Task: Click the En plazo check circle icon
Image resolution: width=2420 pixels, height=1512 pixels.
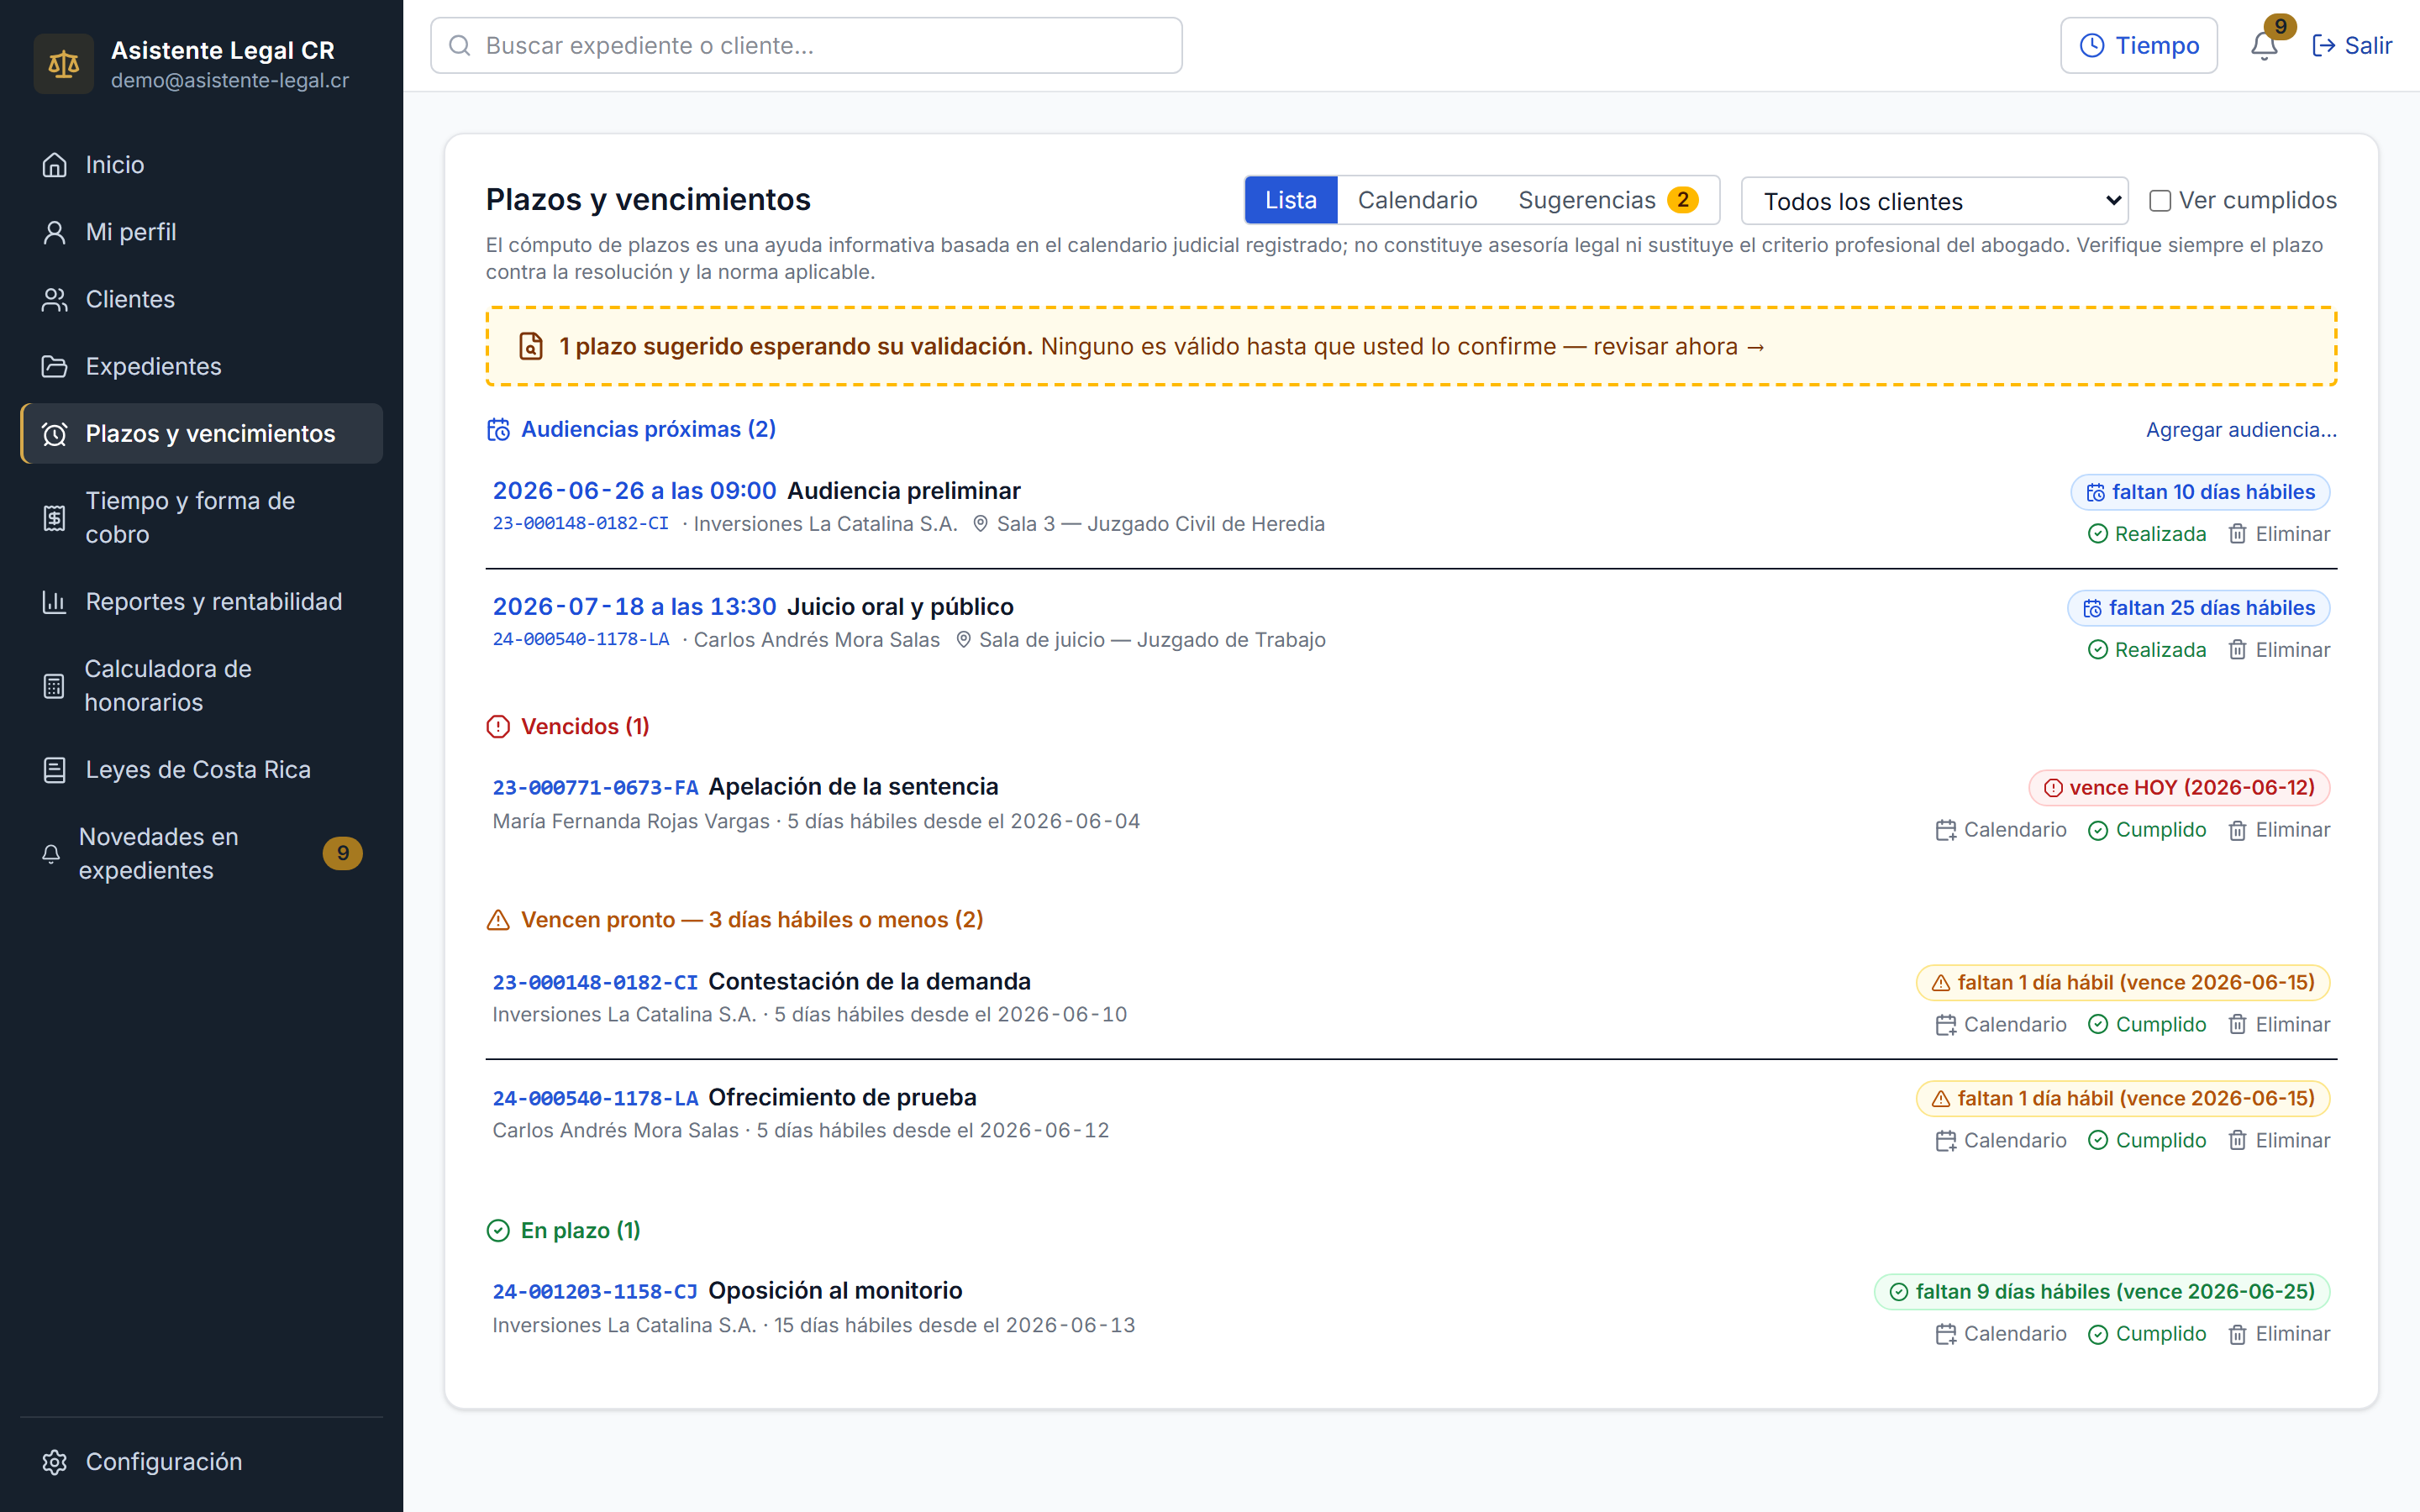Action: click(x=498, y=1231)
